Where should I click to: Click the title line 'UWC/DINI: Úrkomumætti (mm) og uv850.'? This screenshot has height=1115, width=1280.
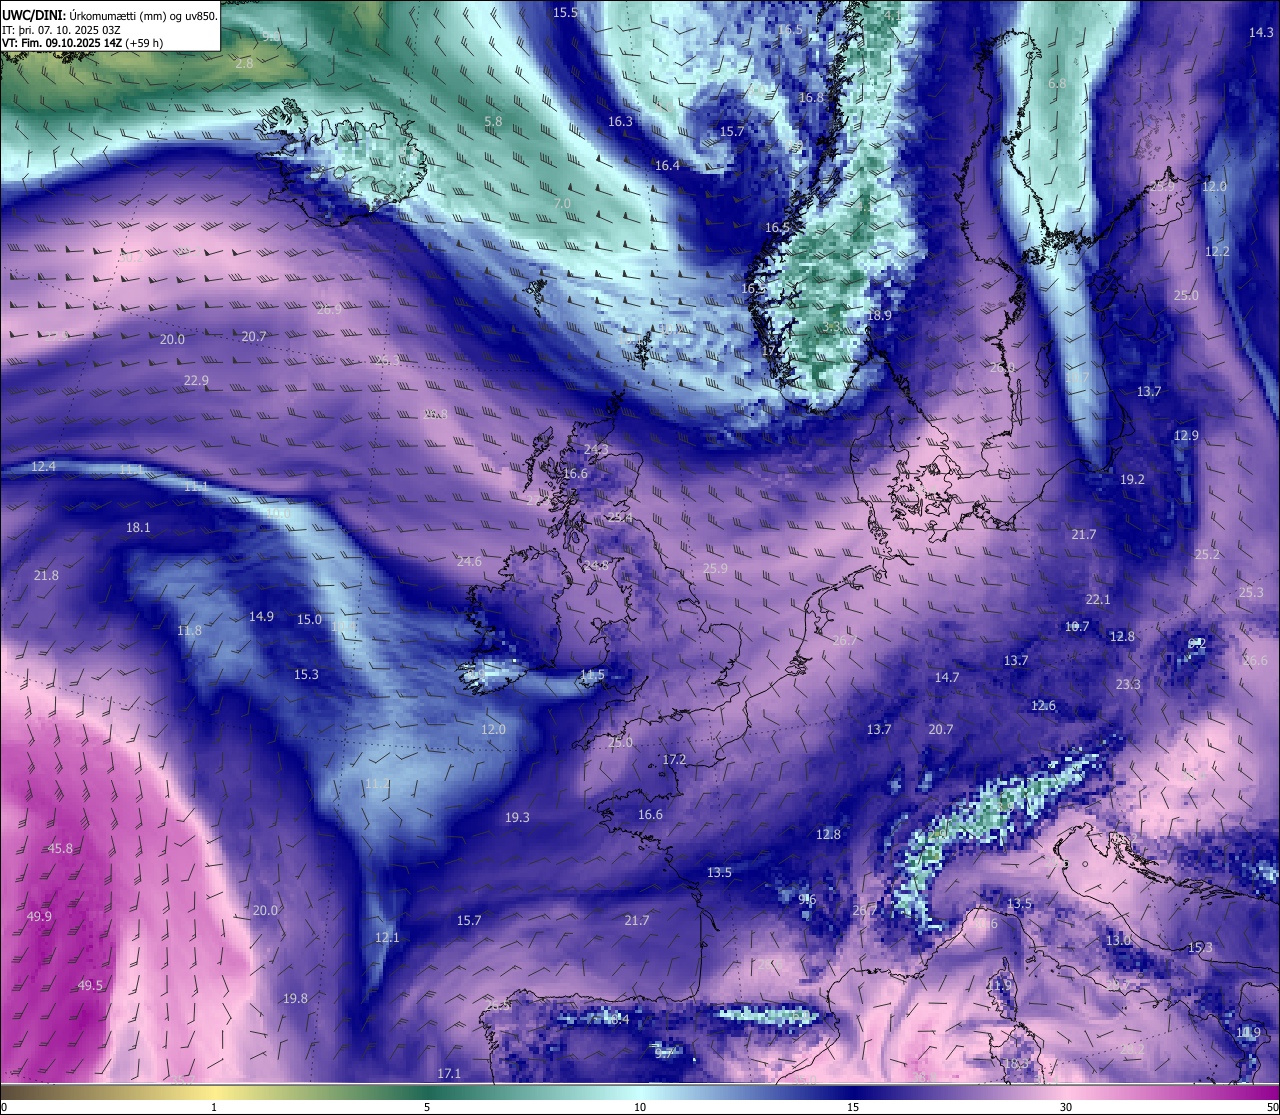(x=110, y=15)
